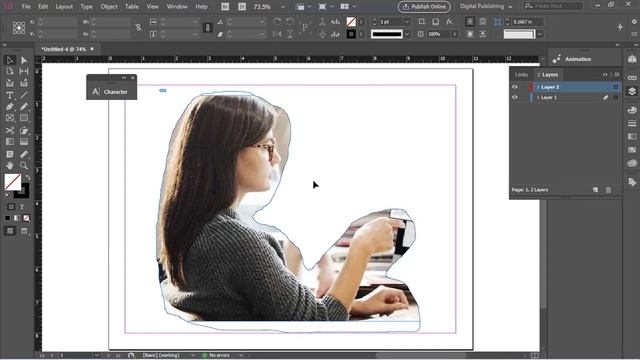Toggle formatting affects text

coord(22,207)
